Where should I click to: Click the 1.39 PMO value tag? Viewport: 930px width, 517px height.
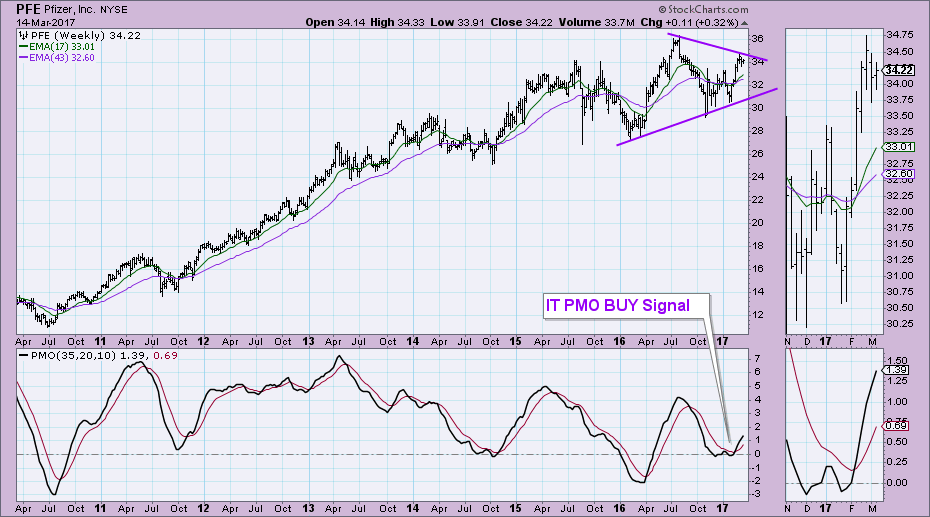(896, 369)
